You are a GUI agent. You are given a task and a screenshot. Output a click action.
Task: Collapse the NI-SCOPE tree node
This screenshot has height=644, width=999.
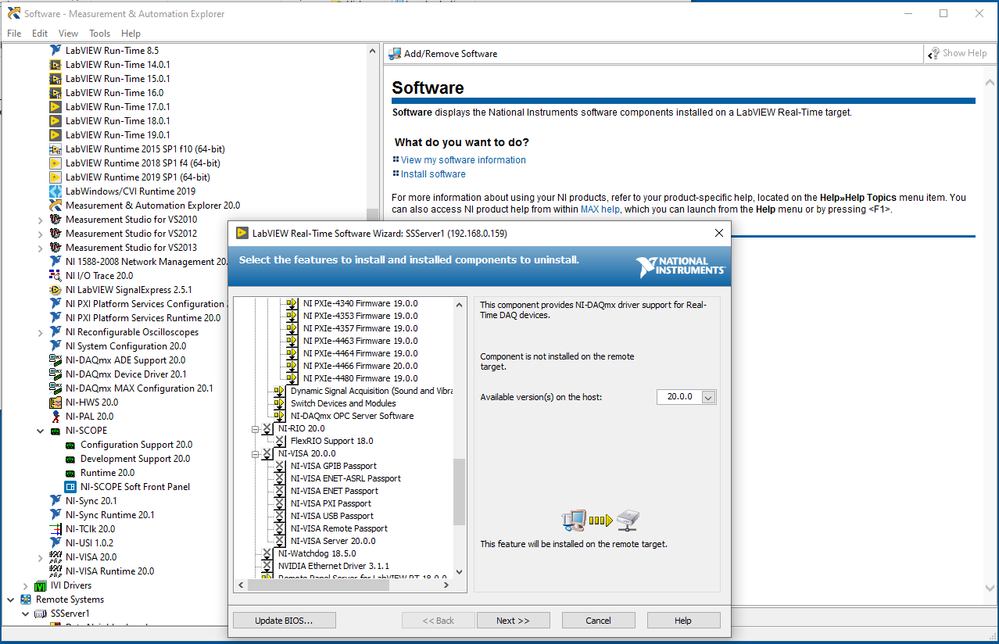pyautogui.click(x=41, y=431)
